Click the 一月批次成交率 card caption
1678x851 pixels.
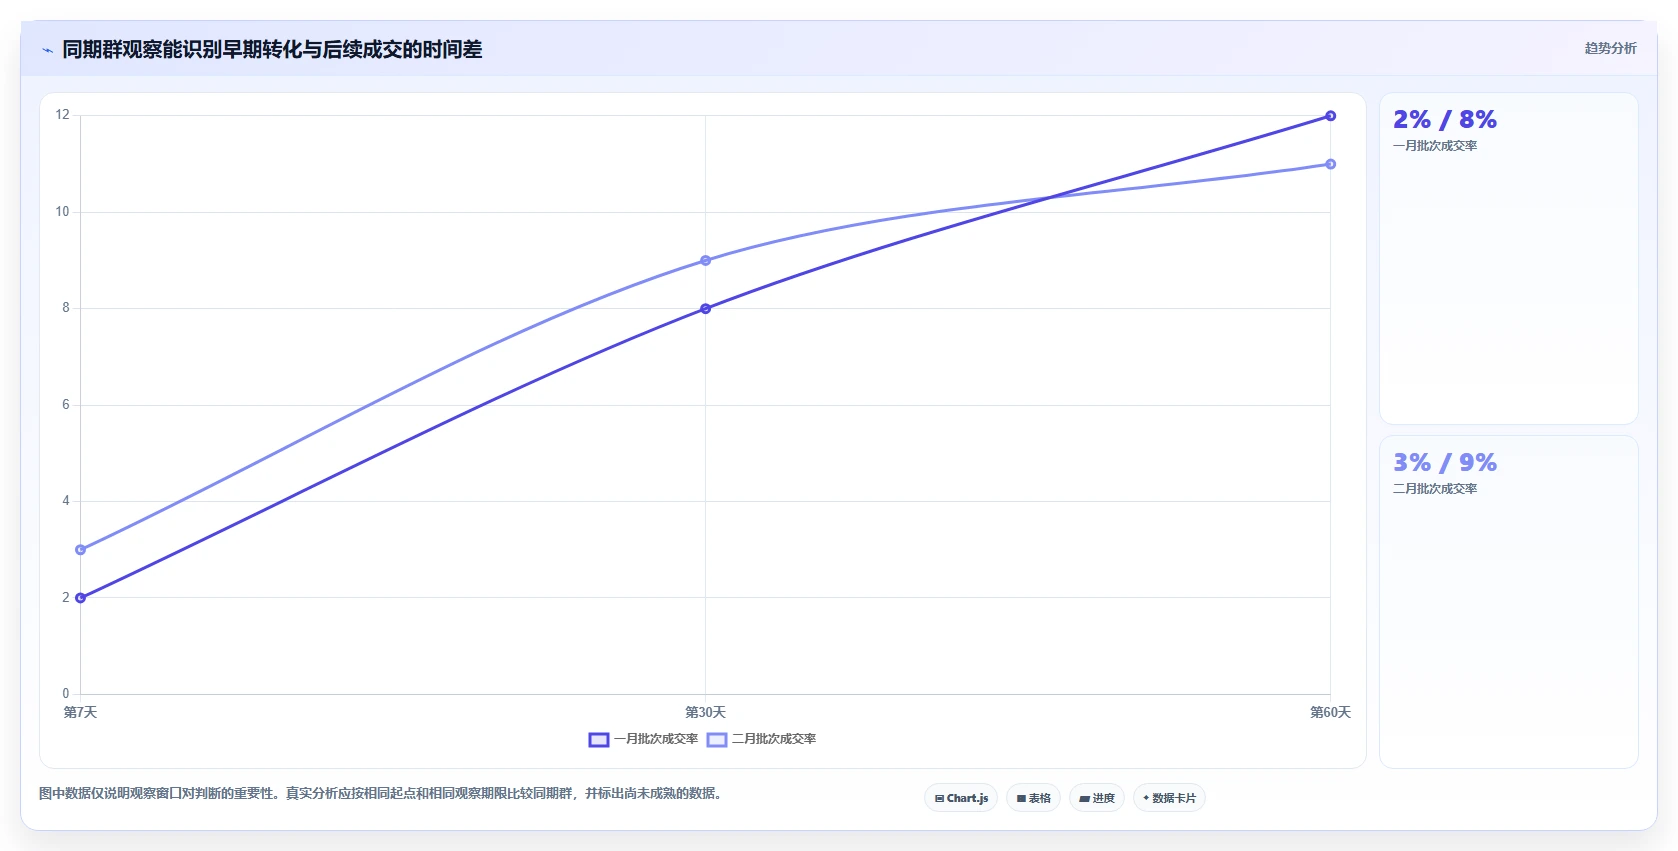tap(1435, 146)
